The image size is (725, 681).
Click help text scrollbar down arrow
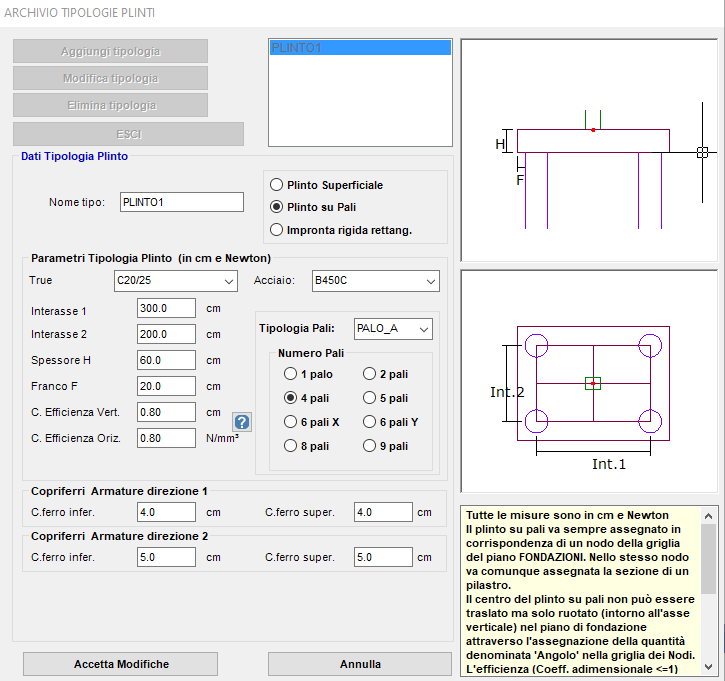[x=708, y=667]
